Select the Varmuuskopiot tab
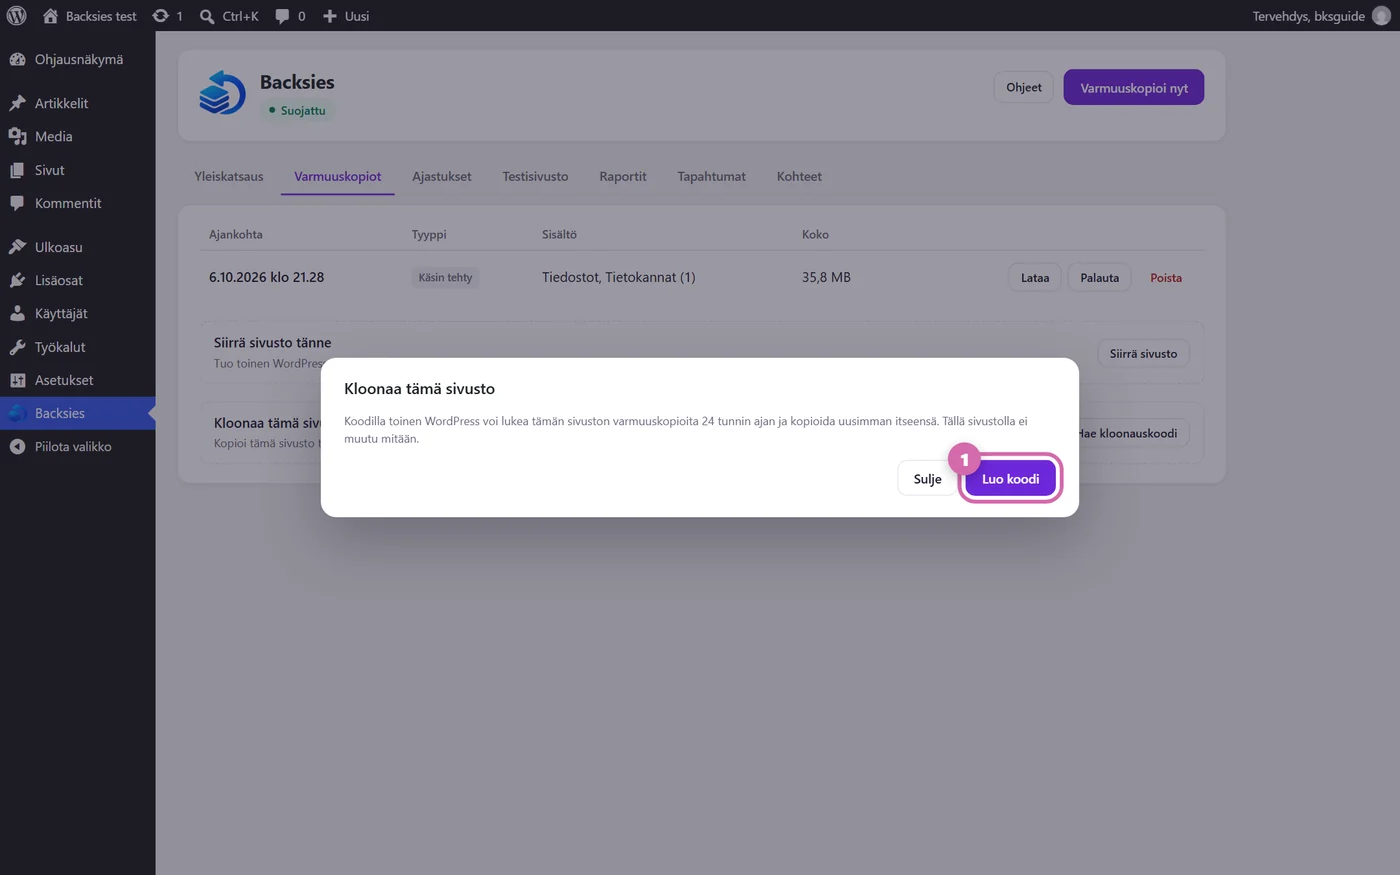The width and height of the screenshot is (1400, 875). (x=338, y=177)
